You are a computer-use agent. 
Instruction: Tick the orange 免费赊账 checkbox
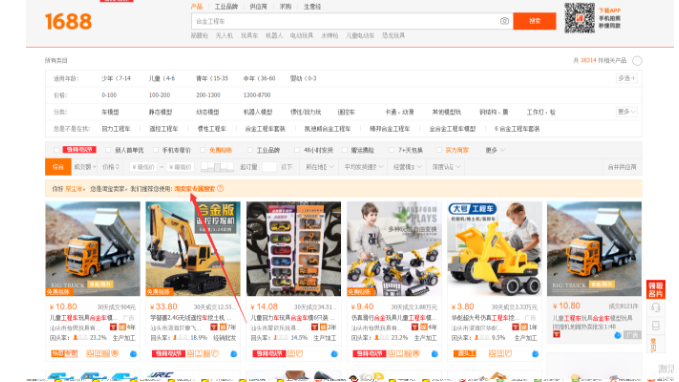click(x=203, y=150)
